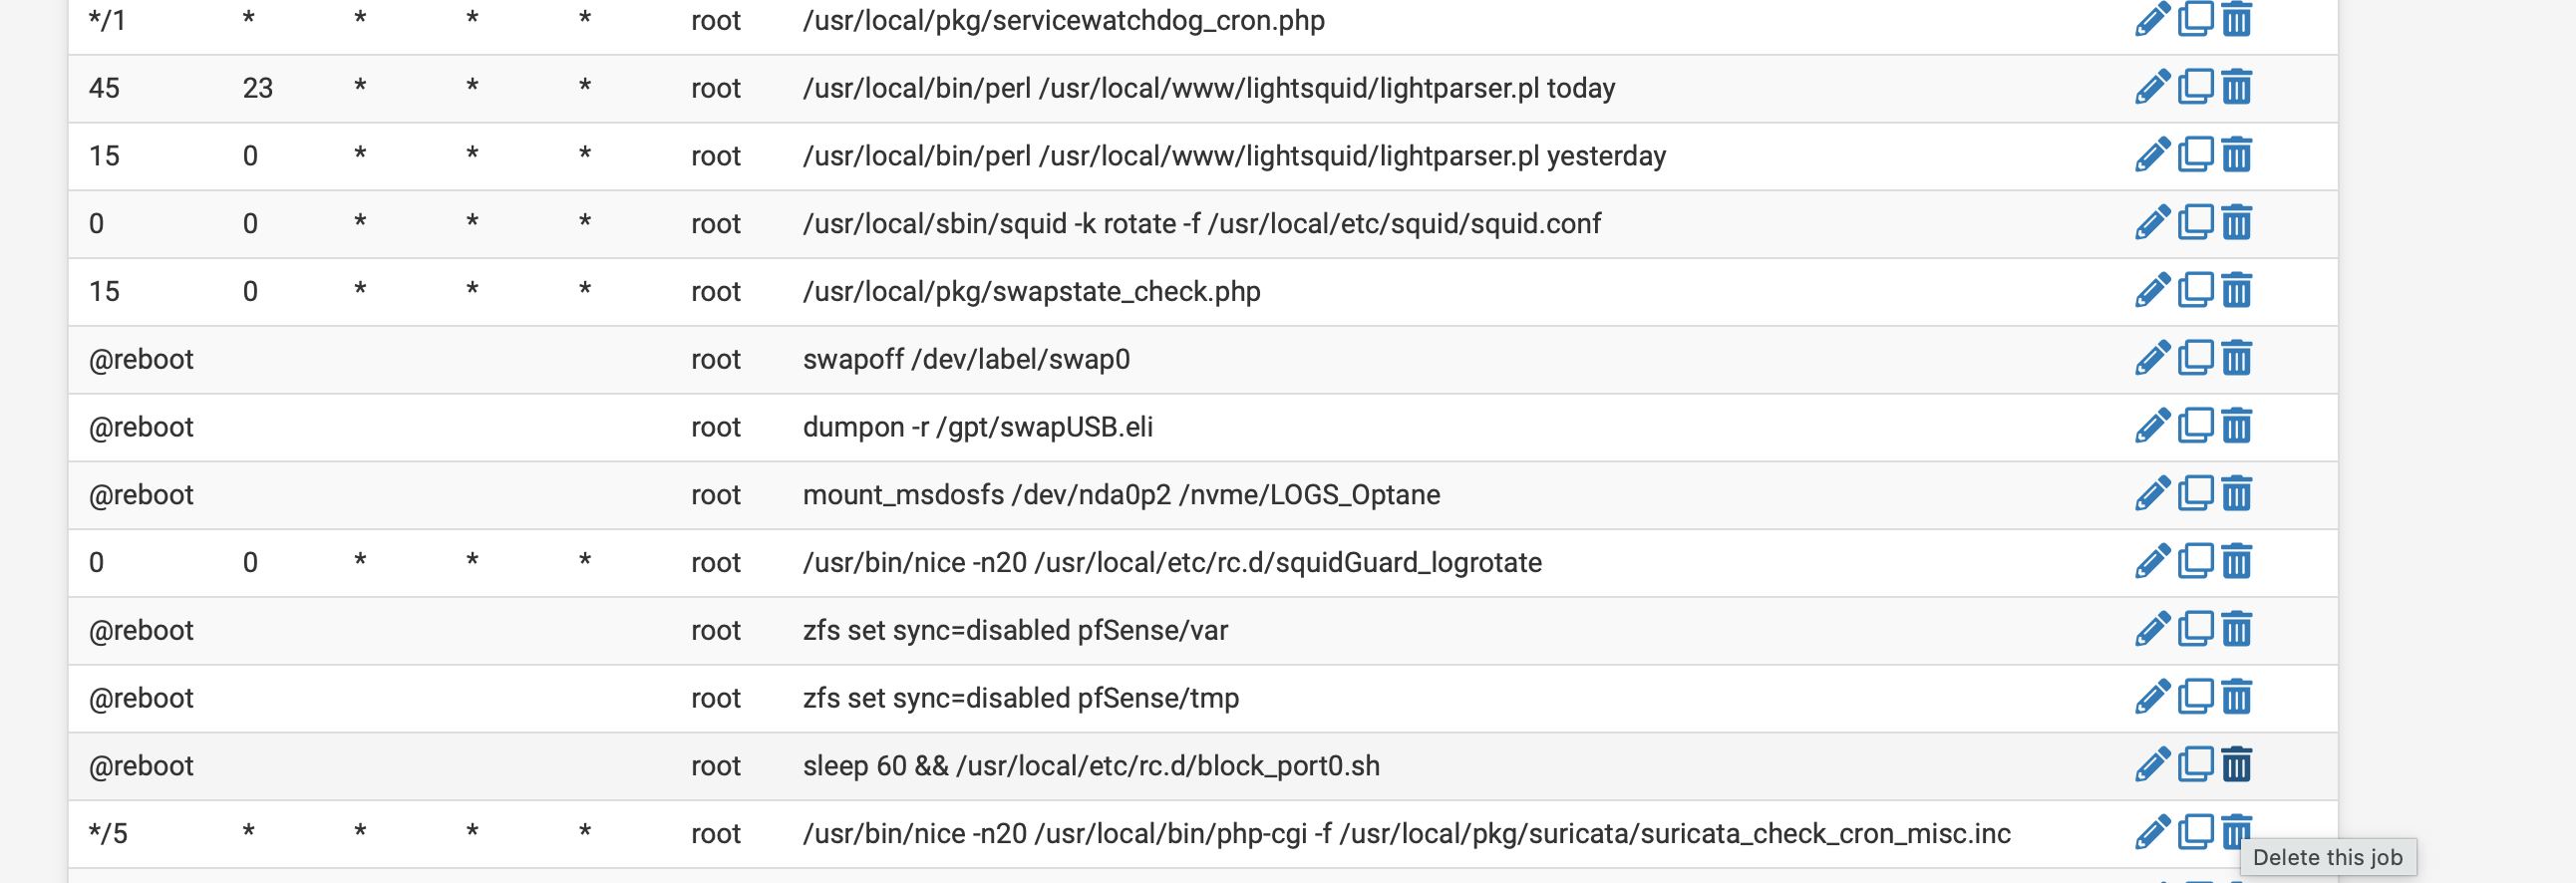
Task: Copy the block_port0.sh reboot job
Action: tap(2195, 764)
